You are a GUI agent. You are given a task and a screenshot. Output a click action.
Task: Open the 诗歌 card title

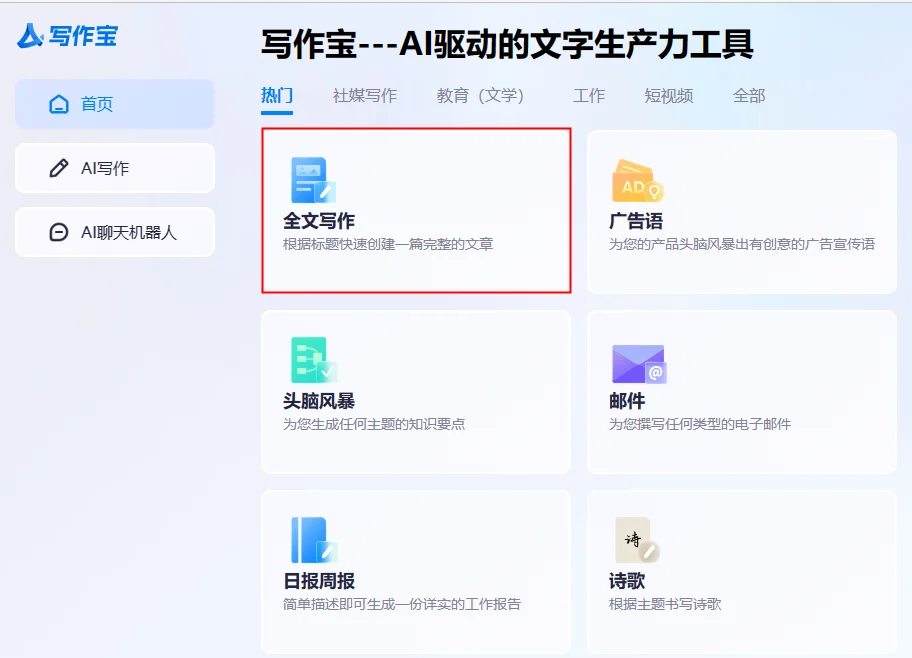(627, 581)
